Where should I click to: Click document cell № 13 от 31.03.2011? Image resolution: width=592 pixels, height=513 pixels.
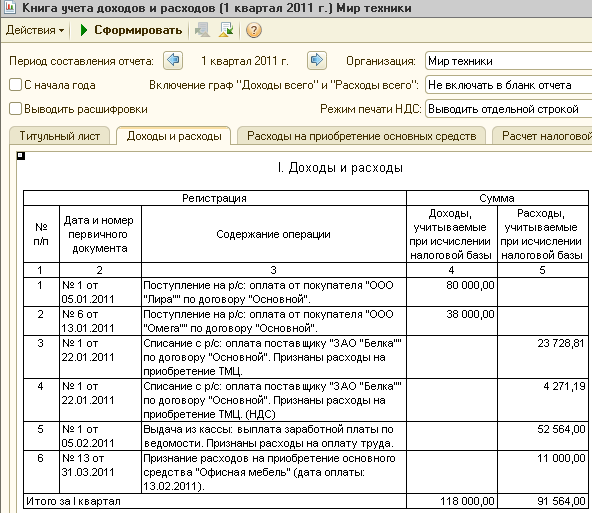point(100,472)
